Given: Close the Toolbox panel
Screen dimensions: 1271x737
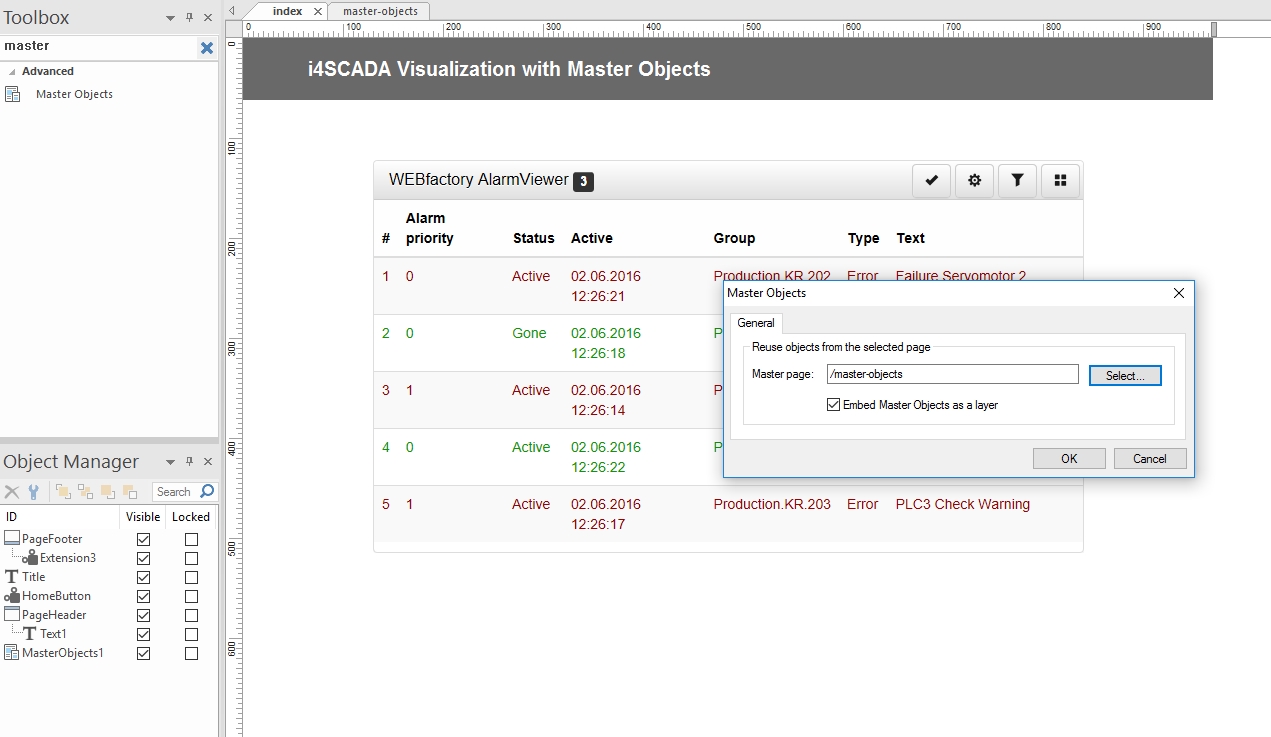Looking at the screenshot, I should tap(208, 17).
